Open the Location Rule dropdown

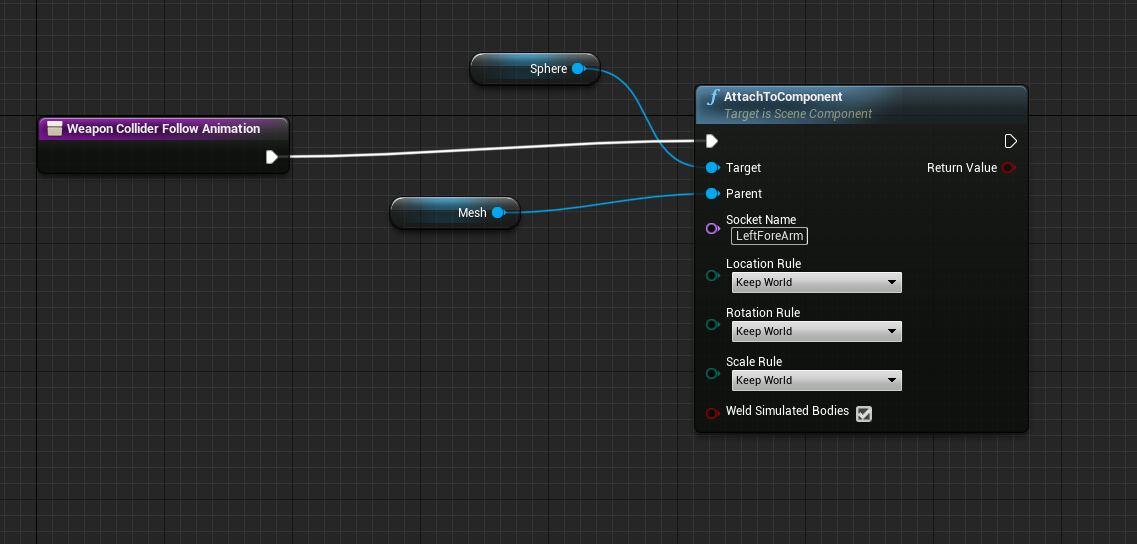coord(816,283)
